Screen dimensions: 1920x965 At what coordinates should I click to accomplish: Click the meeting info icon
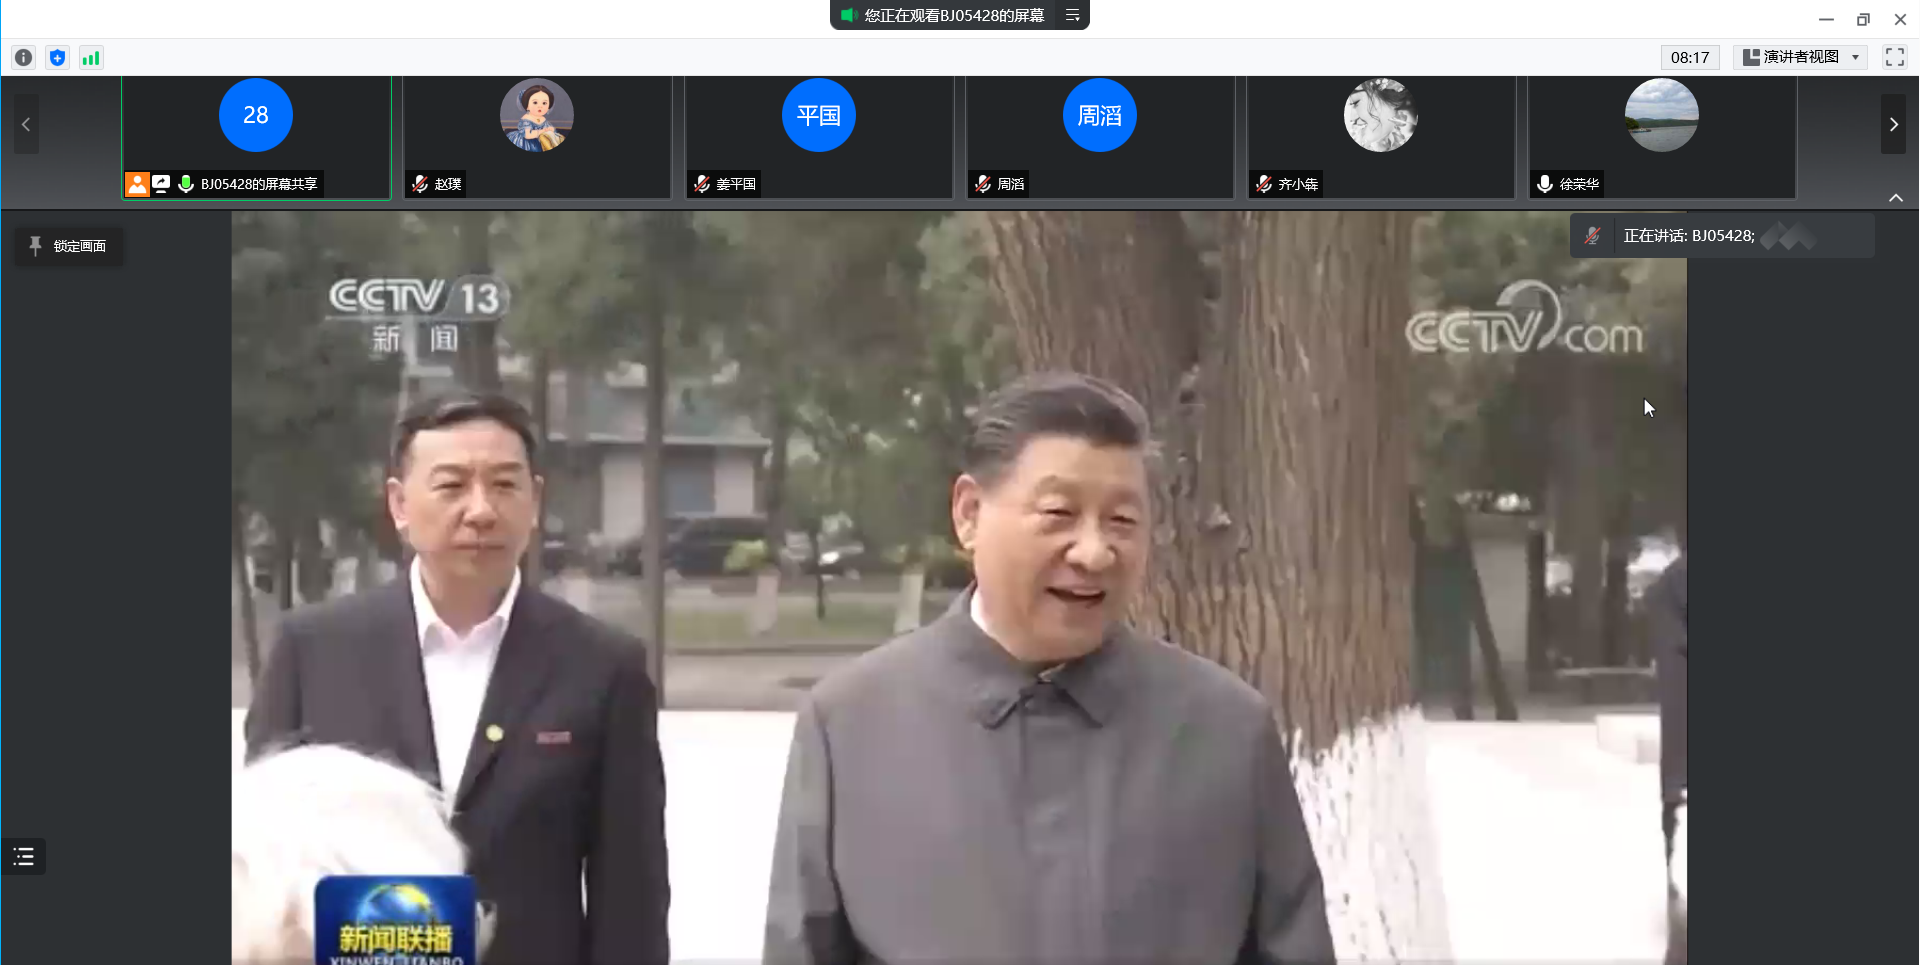24,58
